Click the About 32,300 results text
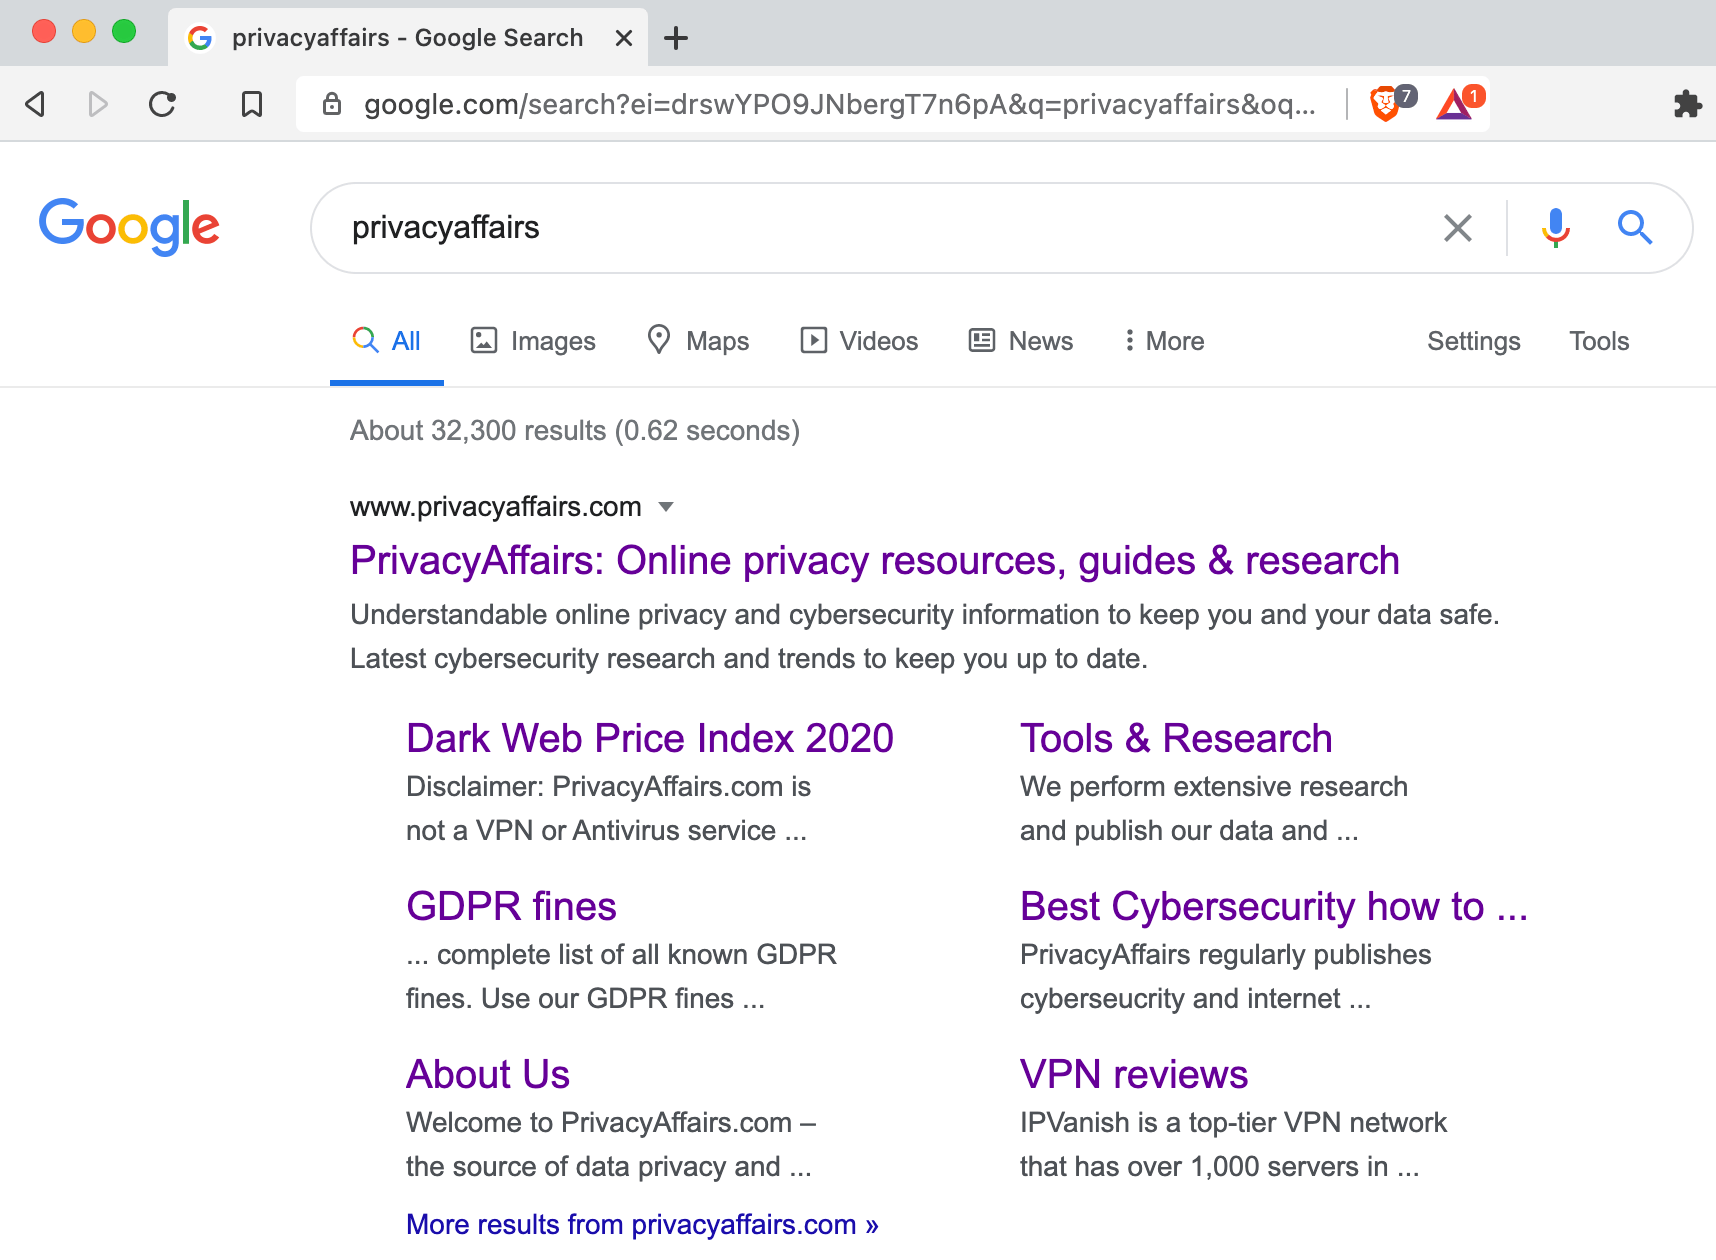Viewport: 1716px width, 1260px height. click(x=575, y=431)
